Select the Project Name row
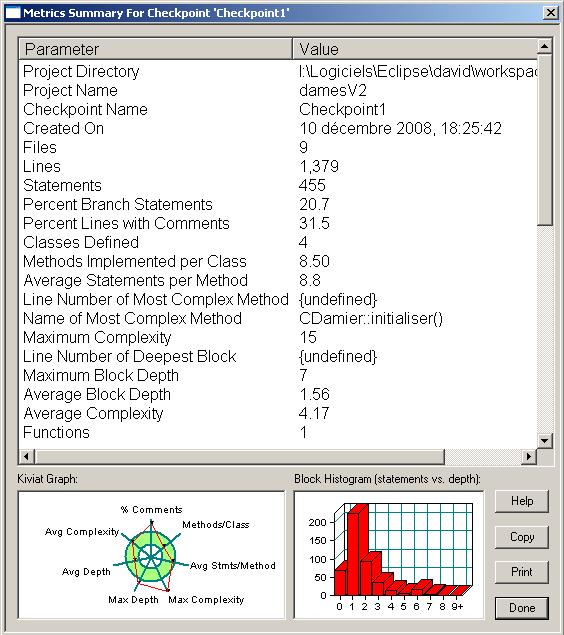This screenshot has width=564, height=635. [278, 90]
